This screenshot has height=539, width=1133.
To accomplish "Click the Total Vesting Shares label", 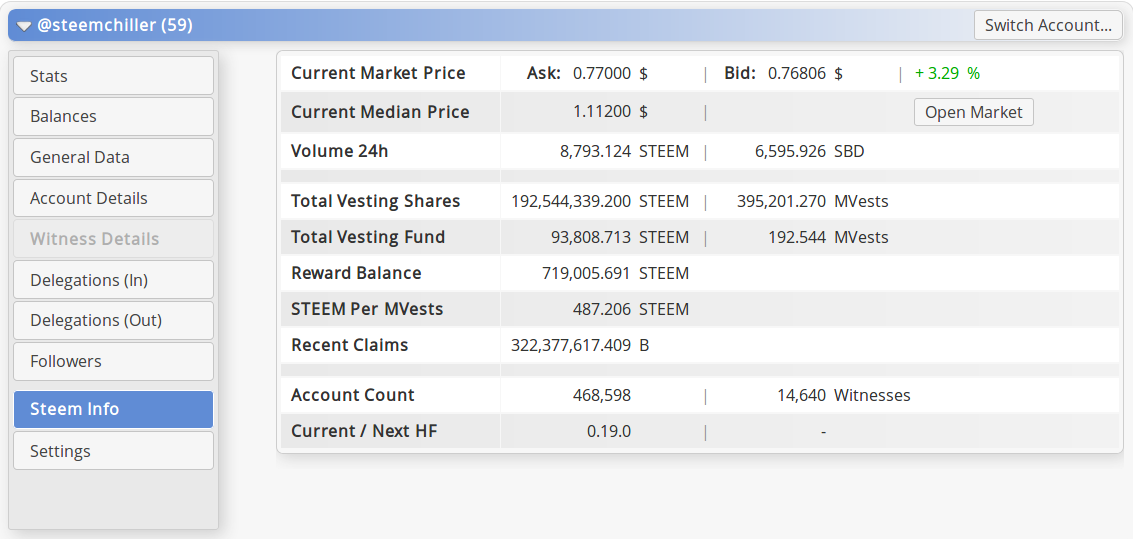I will click(x=375, y=201).
